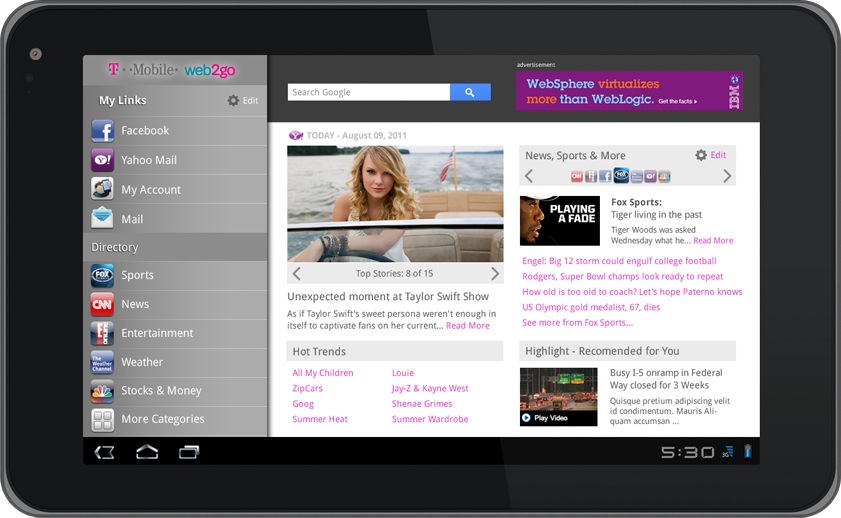Select NBC icon in news carousel
841x518 pixels.
(x=665, y=176)
